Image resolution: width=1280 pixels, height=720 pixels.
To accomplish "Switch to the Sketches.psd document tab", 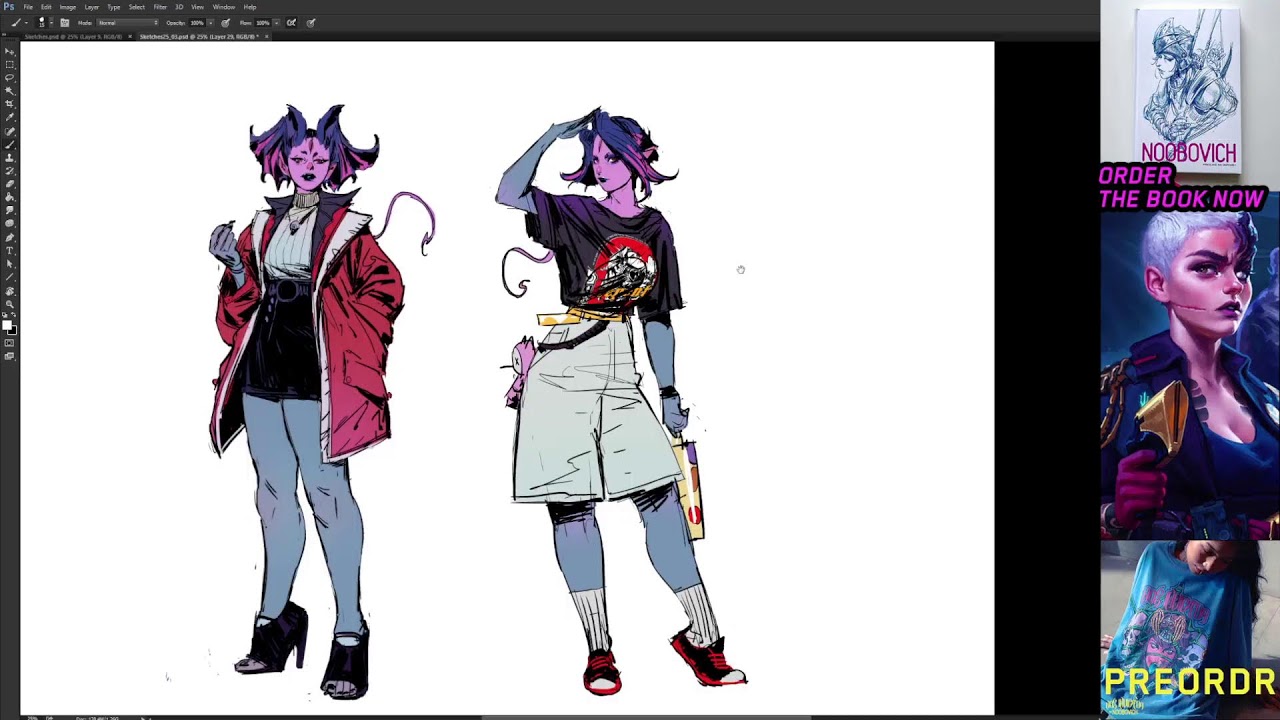I will (x=73, y=36).
